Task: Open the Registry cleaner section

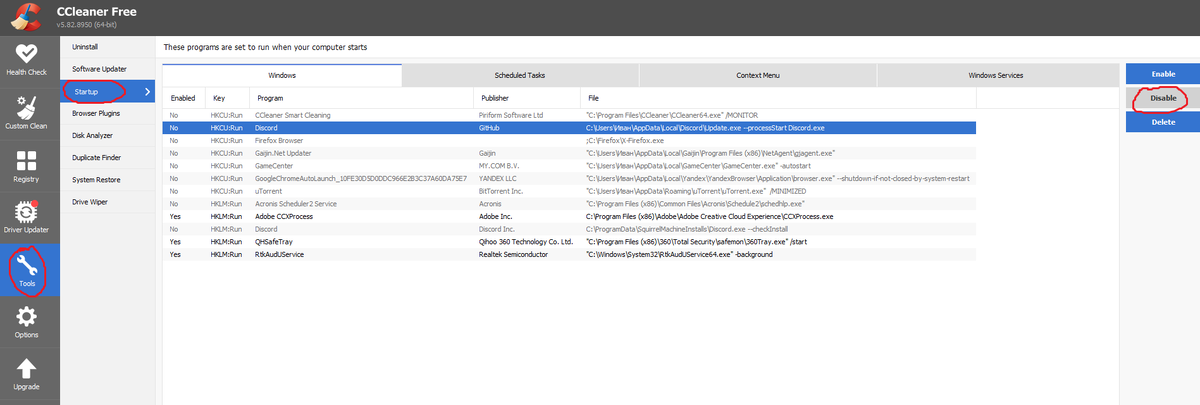Action: 28,167
